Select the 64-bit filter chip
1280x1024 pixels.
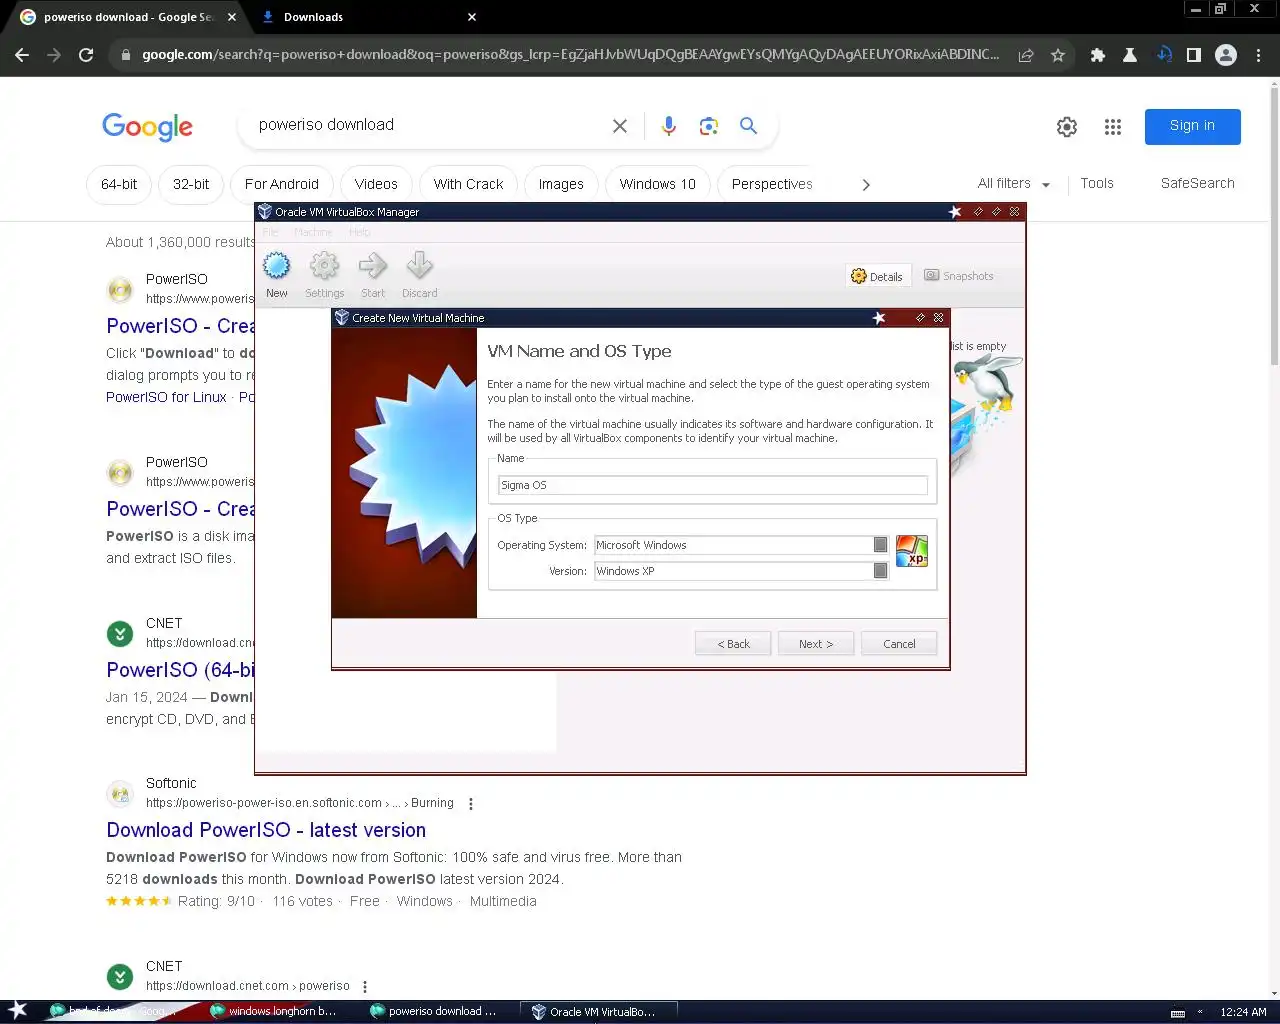pyautogui.click(x=119, y=184)
